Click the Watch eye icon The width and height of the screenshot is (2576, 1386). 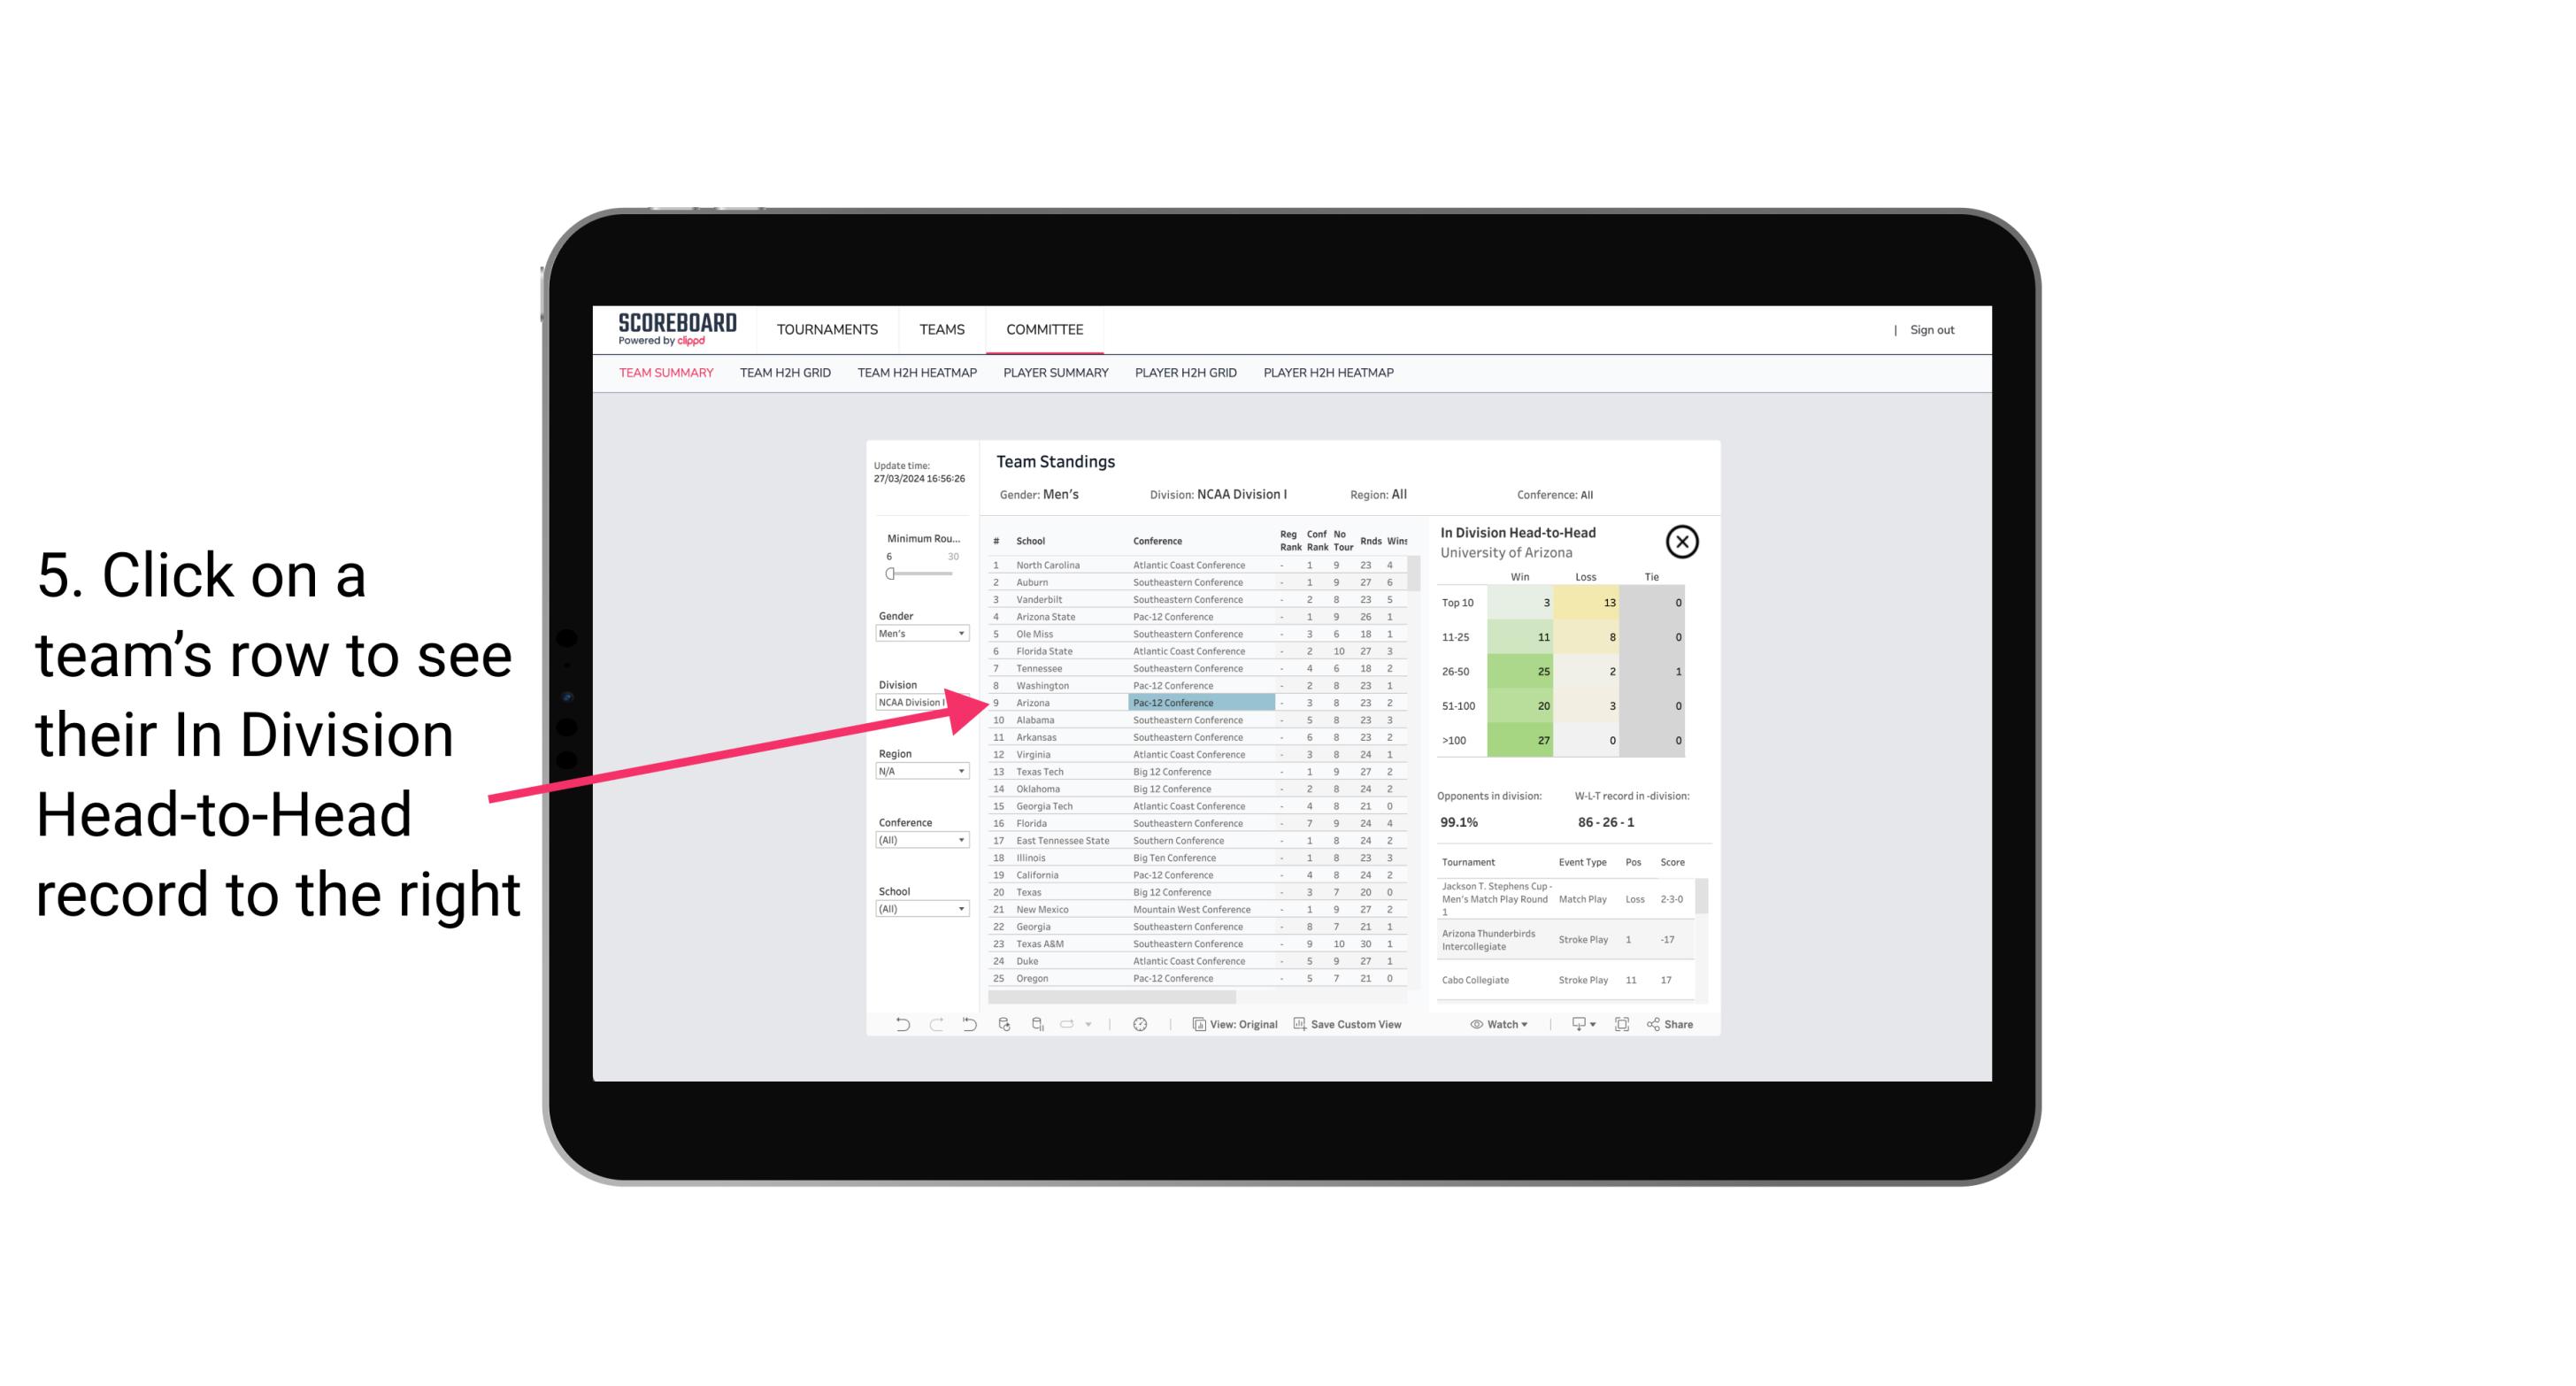point(1479,1024)
